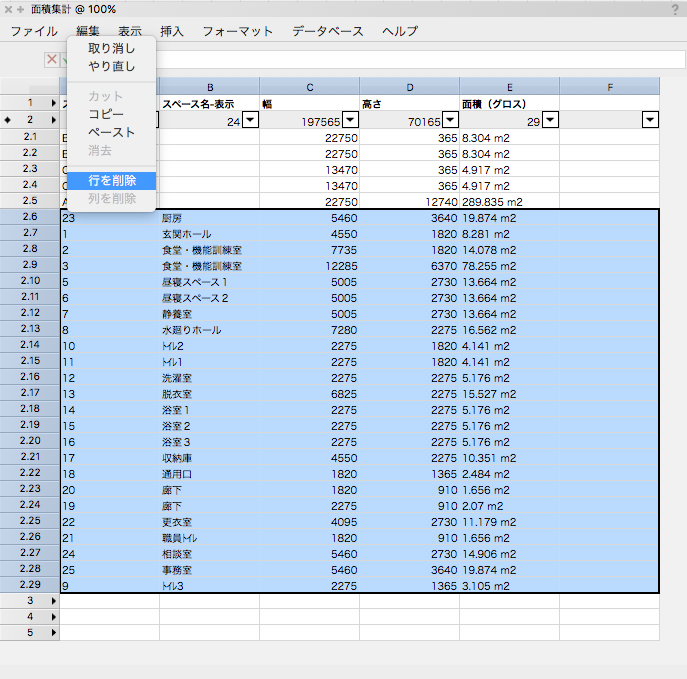Click the 玄関ホール cell

point(209,234)
